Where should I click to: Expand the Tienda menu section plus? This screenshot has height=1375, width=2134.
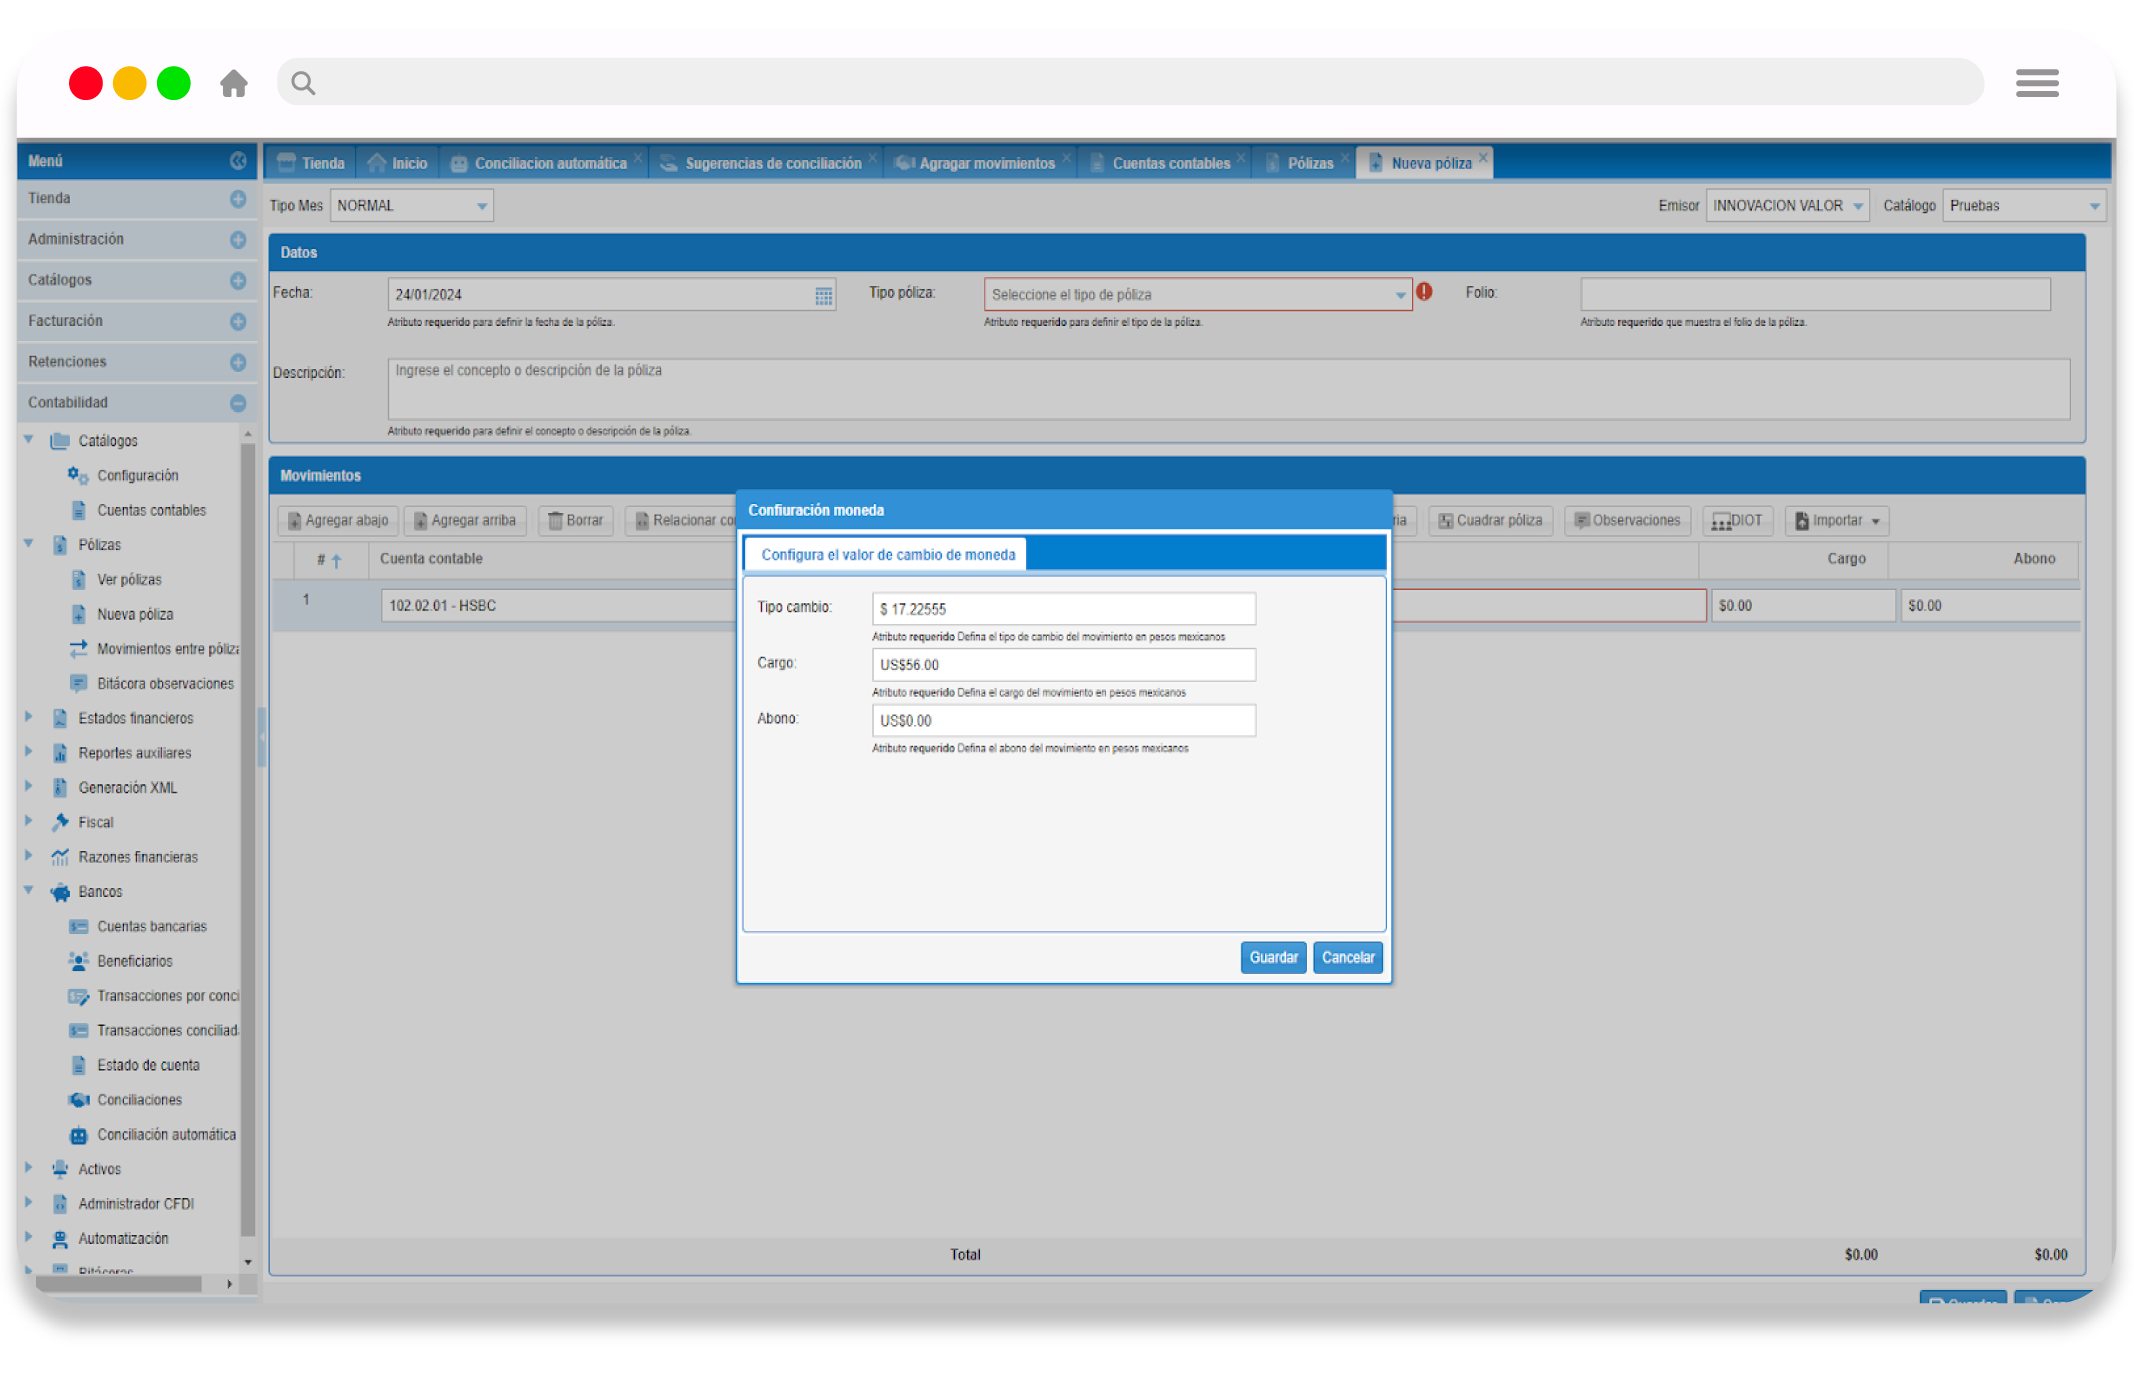238,199
